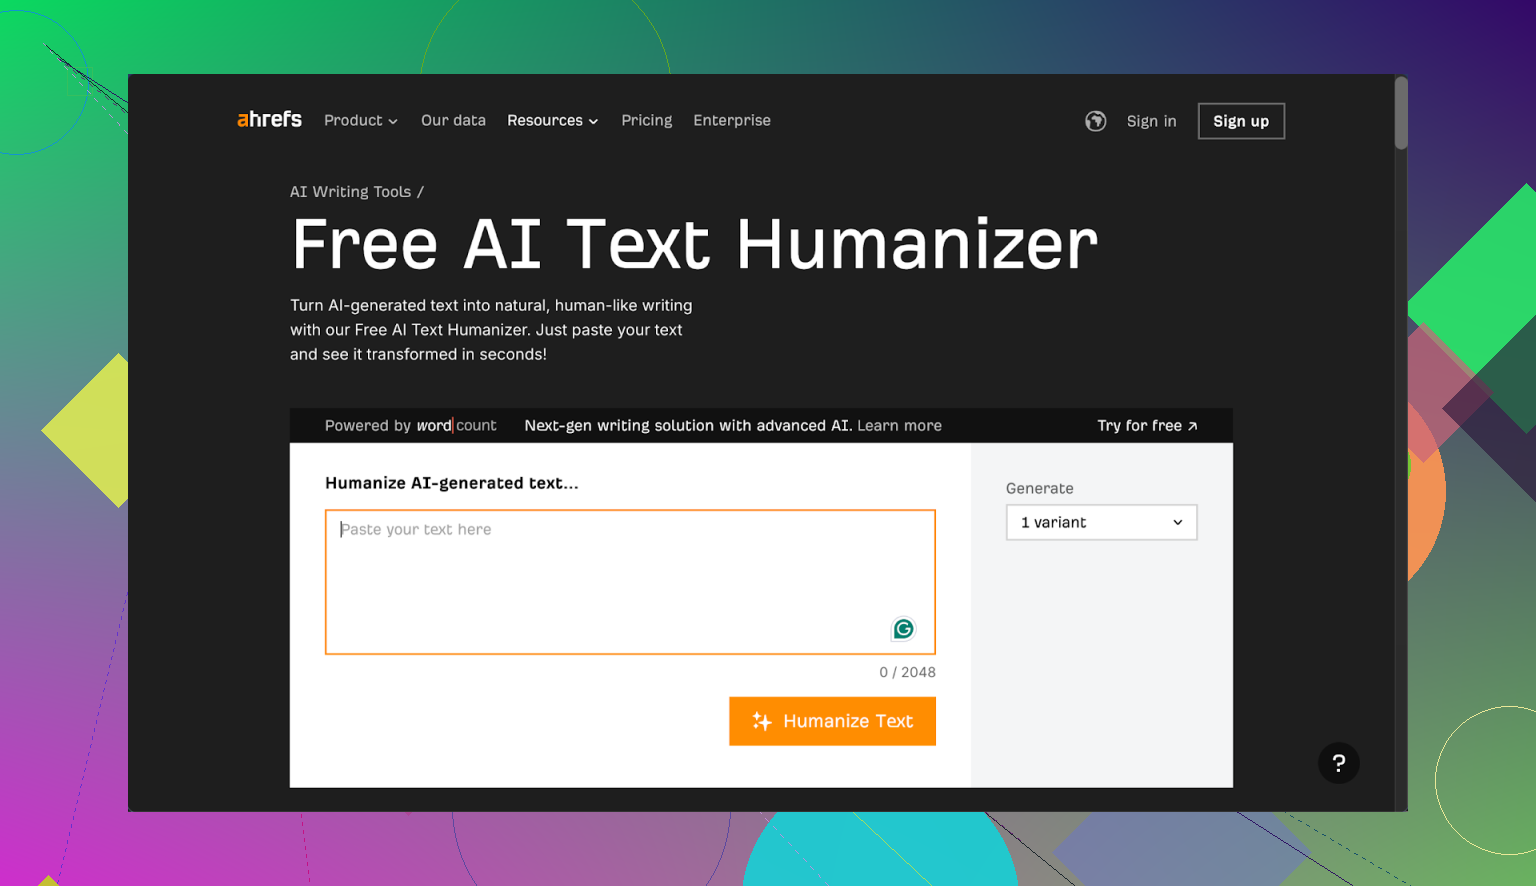The width and height of the screenshot is (1536, 886).
Task: Go to Our data page
Action: (453, 120)
